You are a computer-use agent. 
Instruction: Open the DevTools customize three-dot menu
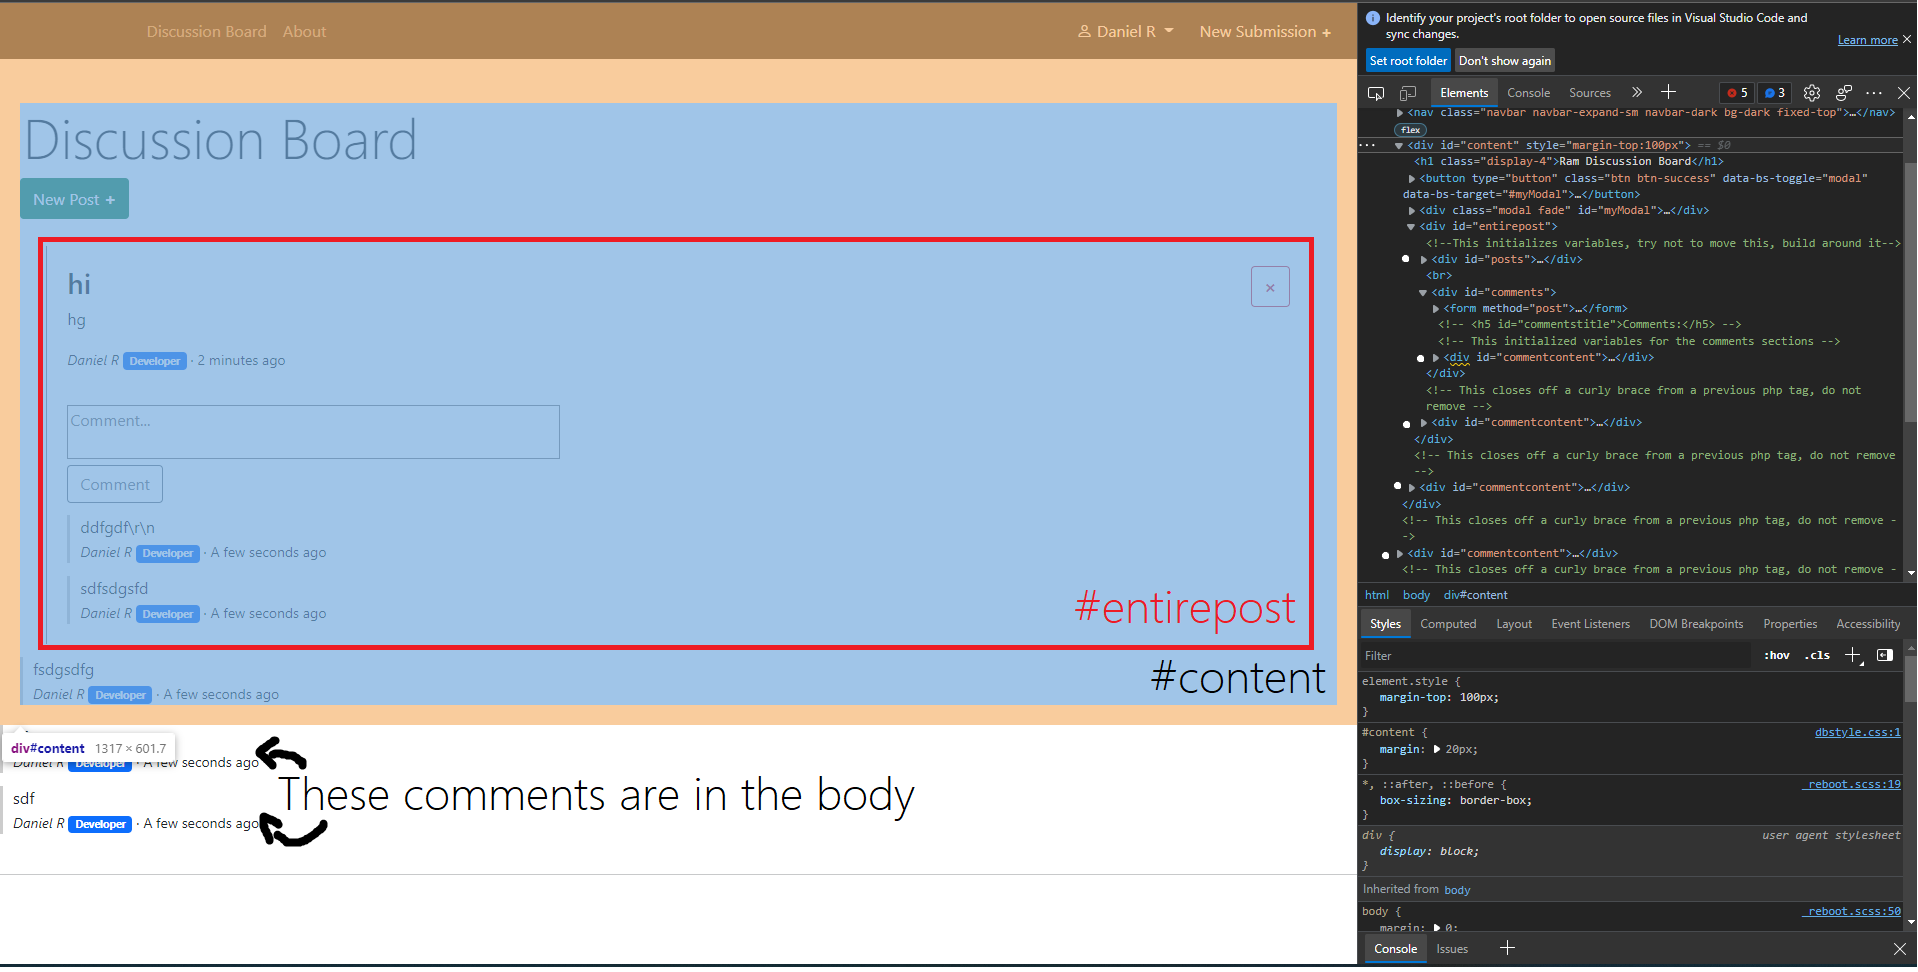point(1874,93)
